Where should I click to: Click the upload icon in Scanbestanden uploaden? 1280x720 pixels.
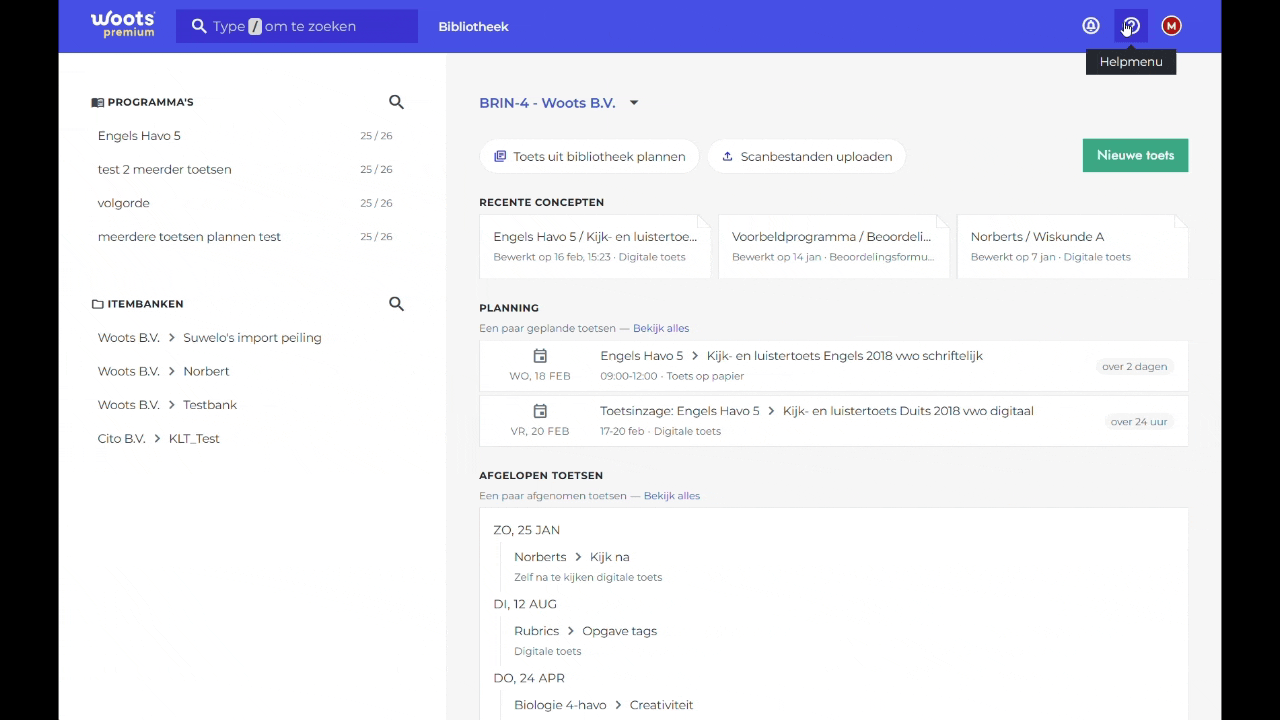pos(727,156)
